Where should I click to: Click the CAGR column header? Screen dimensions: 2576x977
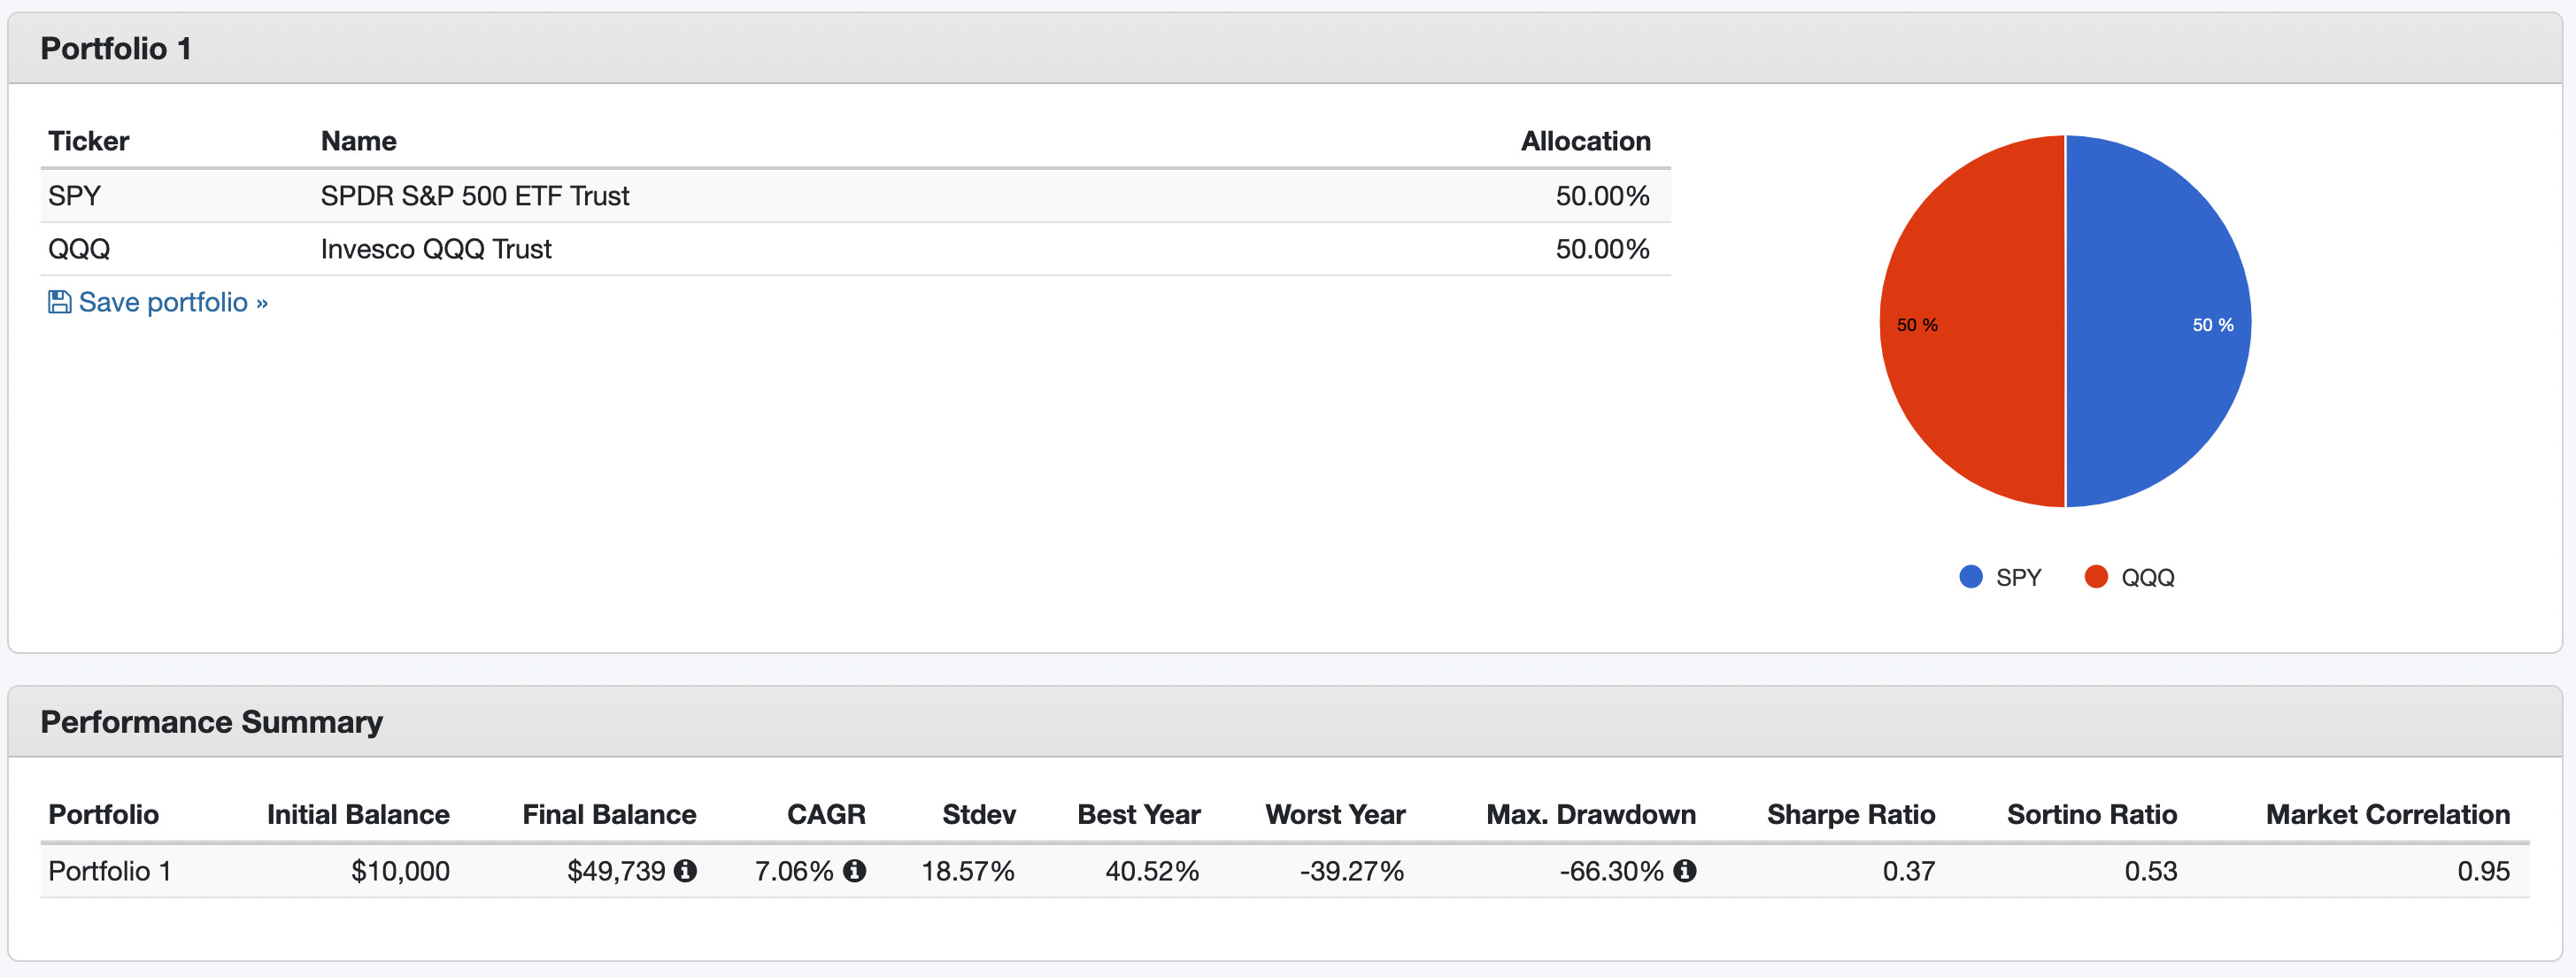coord(826,815)
